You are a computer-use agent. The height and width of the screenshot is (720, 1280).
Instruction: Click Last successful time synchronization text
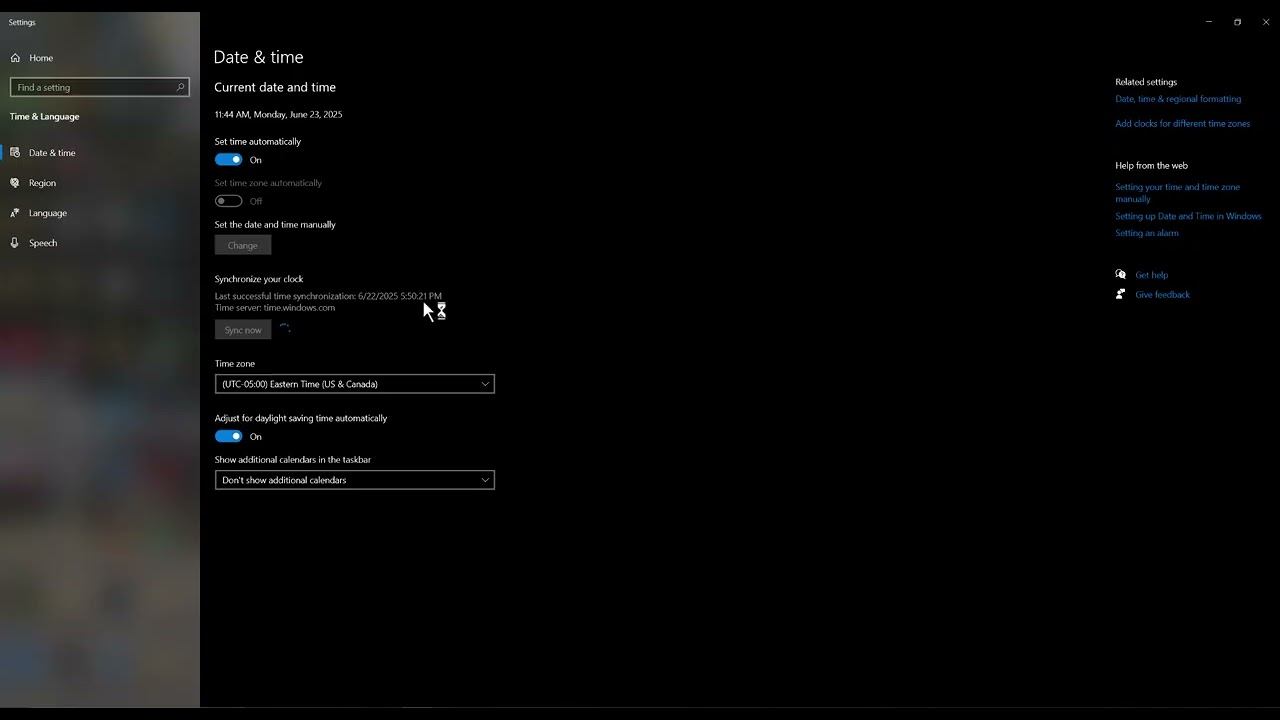328,296
